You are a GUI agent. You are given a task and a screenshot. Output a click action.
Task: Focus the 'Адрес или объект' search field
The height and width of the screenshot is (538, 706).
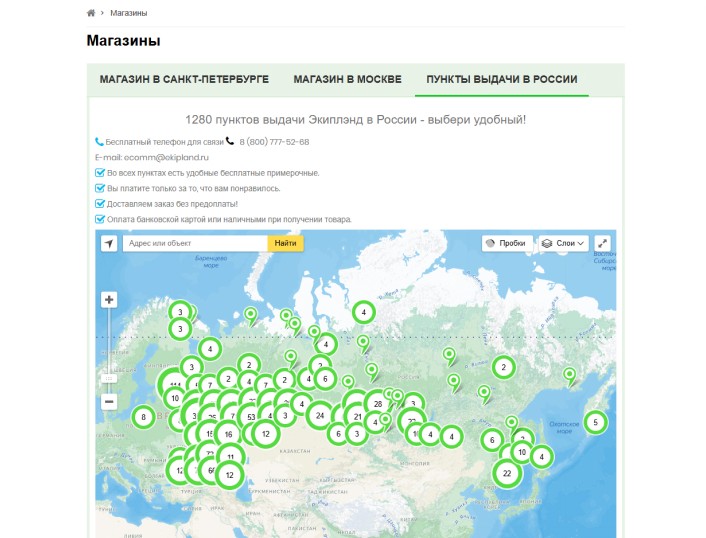pyautogui.click(x=195, y=243)
